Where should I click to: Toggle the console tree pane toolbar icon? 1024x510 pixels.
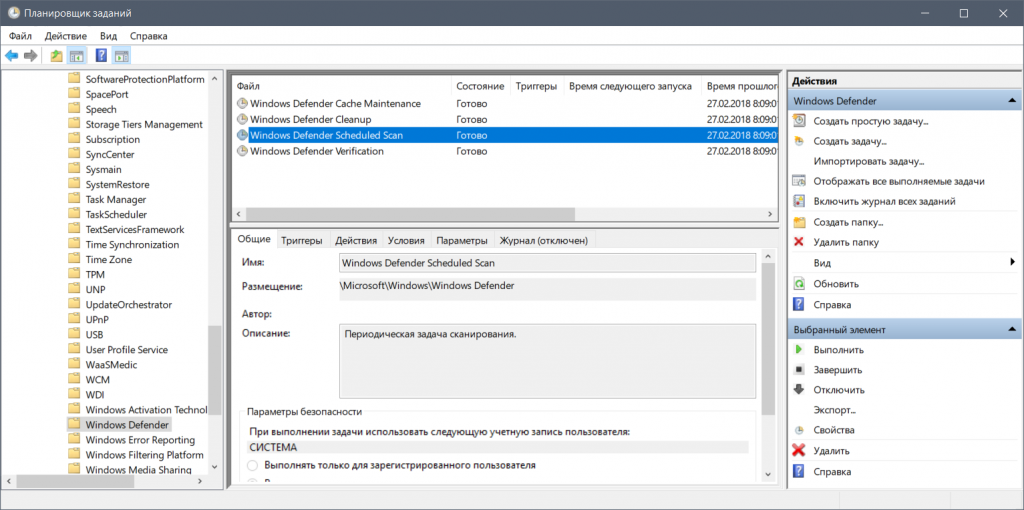(77, 56)
